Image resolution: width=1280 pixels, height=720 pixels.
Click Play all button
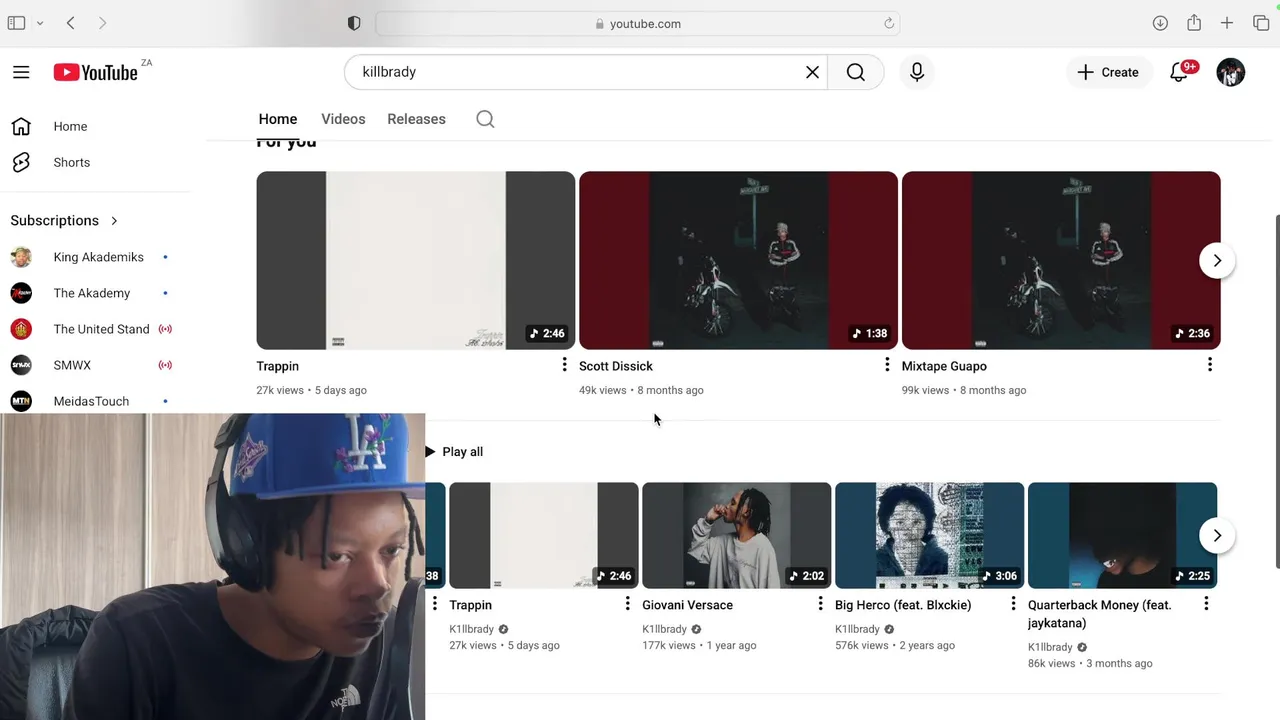tap(454, 452)
